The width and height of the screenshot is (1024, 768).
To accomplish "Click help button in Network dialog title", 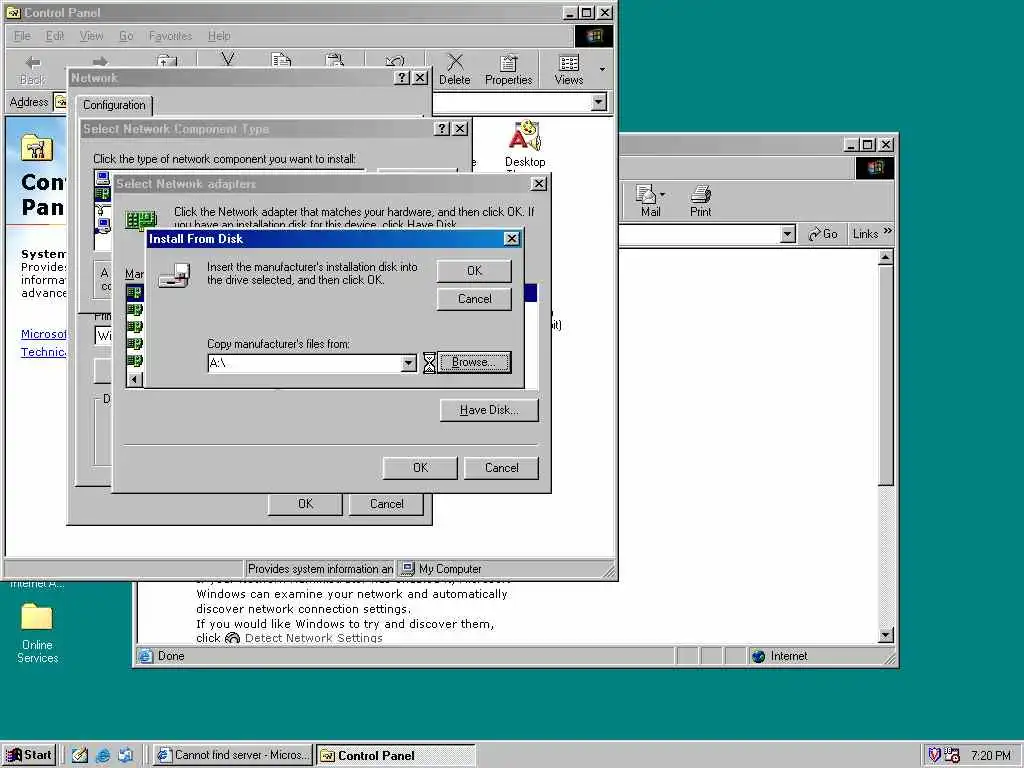I will (x=402, y=78).
